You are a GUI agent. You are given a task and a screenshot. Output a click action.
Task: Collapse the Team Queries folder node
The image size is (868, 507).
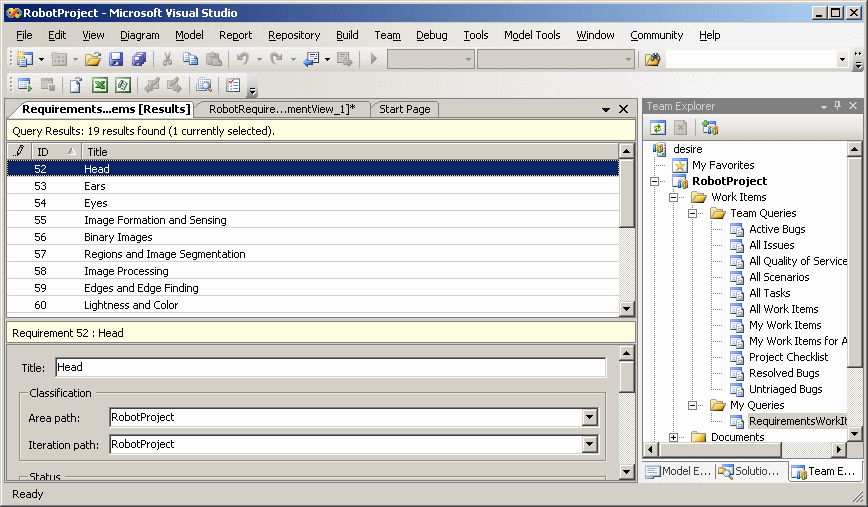(691, 213)
